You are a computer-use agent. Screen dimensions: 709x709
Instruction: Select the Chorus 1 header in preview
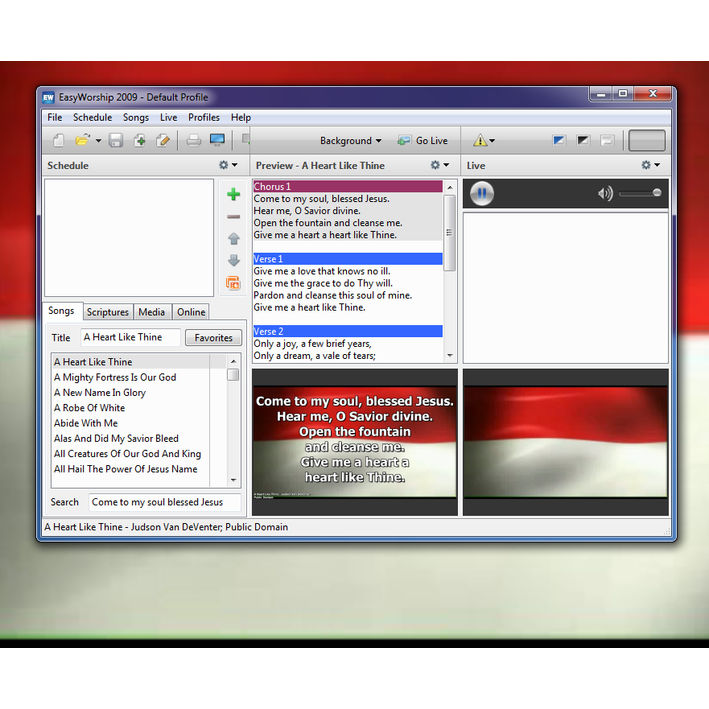click(x=348, y=186)
